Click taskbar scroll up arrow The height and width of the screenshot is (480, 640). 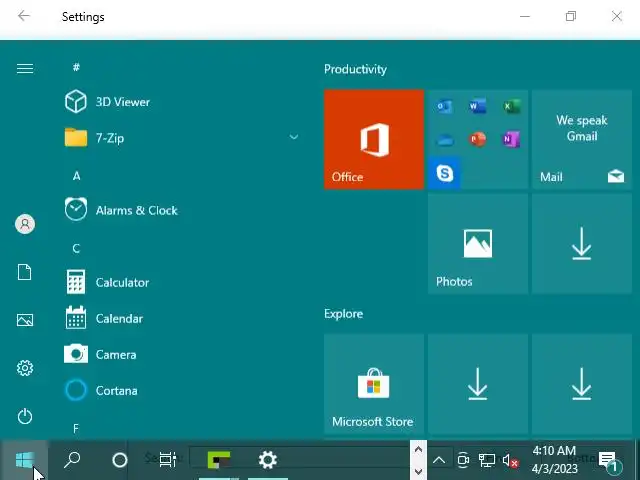point(418,449)
